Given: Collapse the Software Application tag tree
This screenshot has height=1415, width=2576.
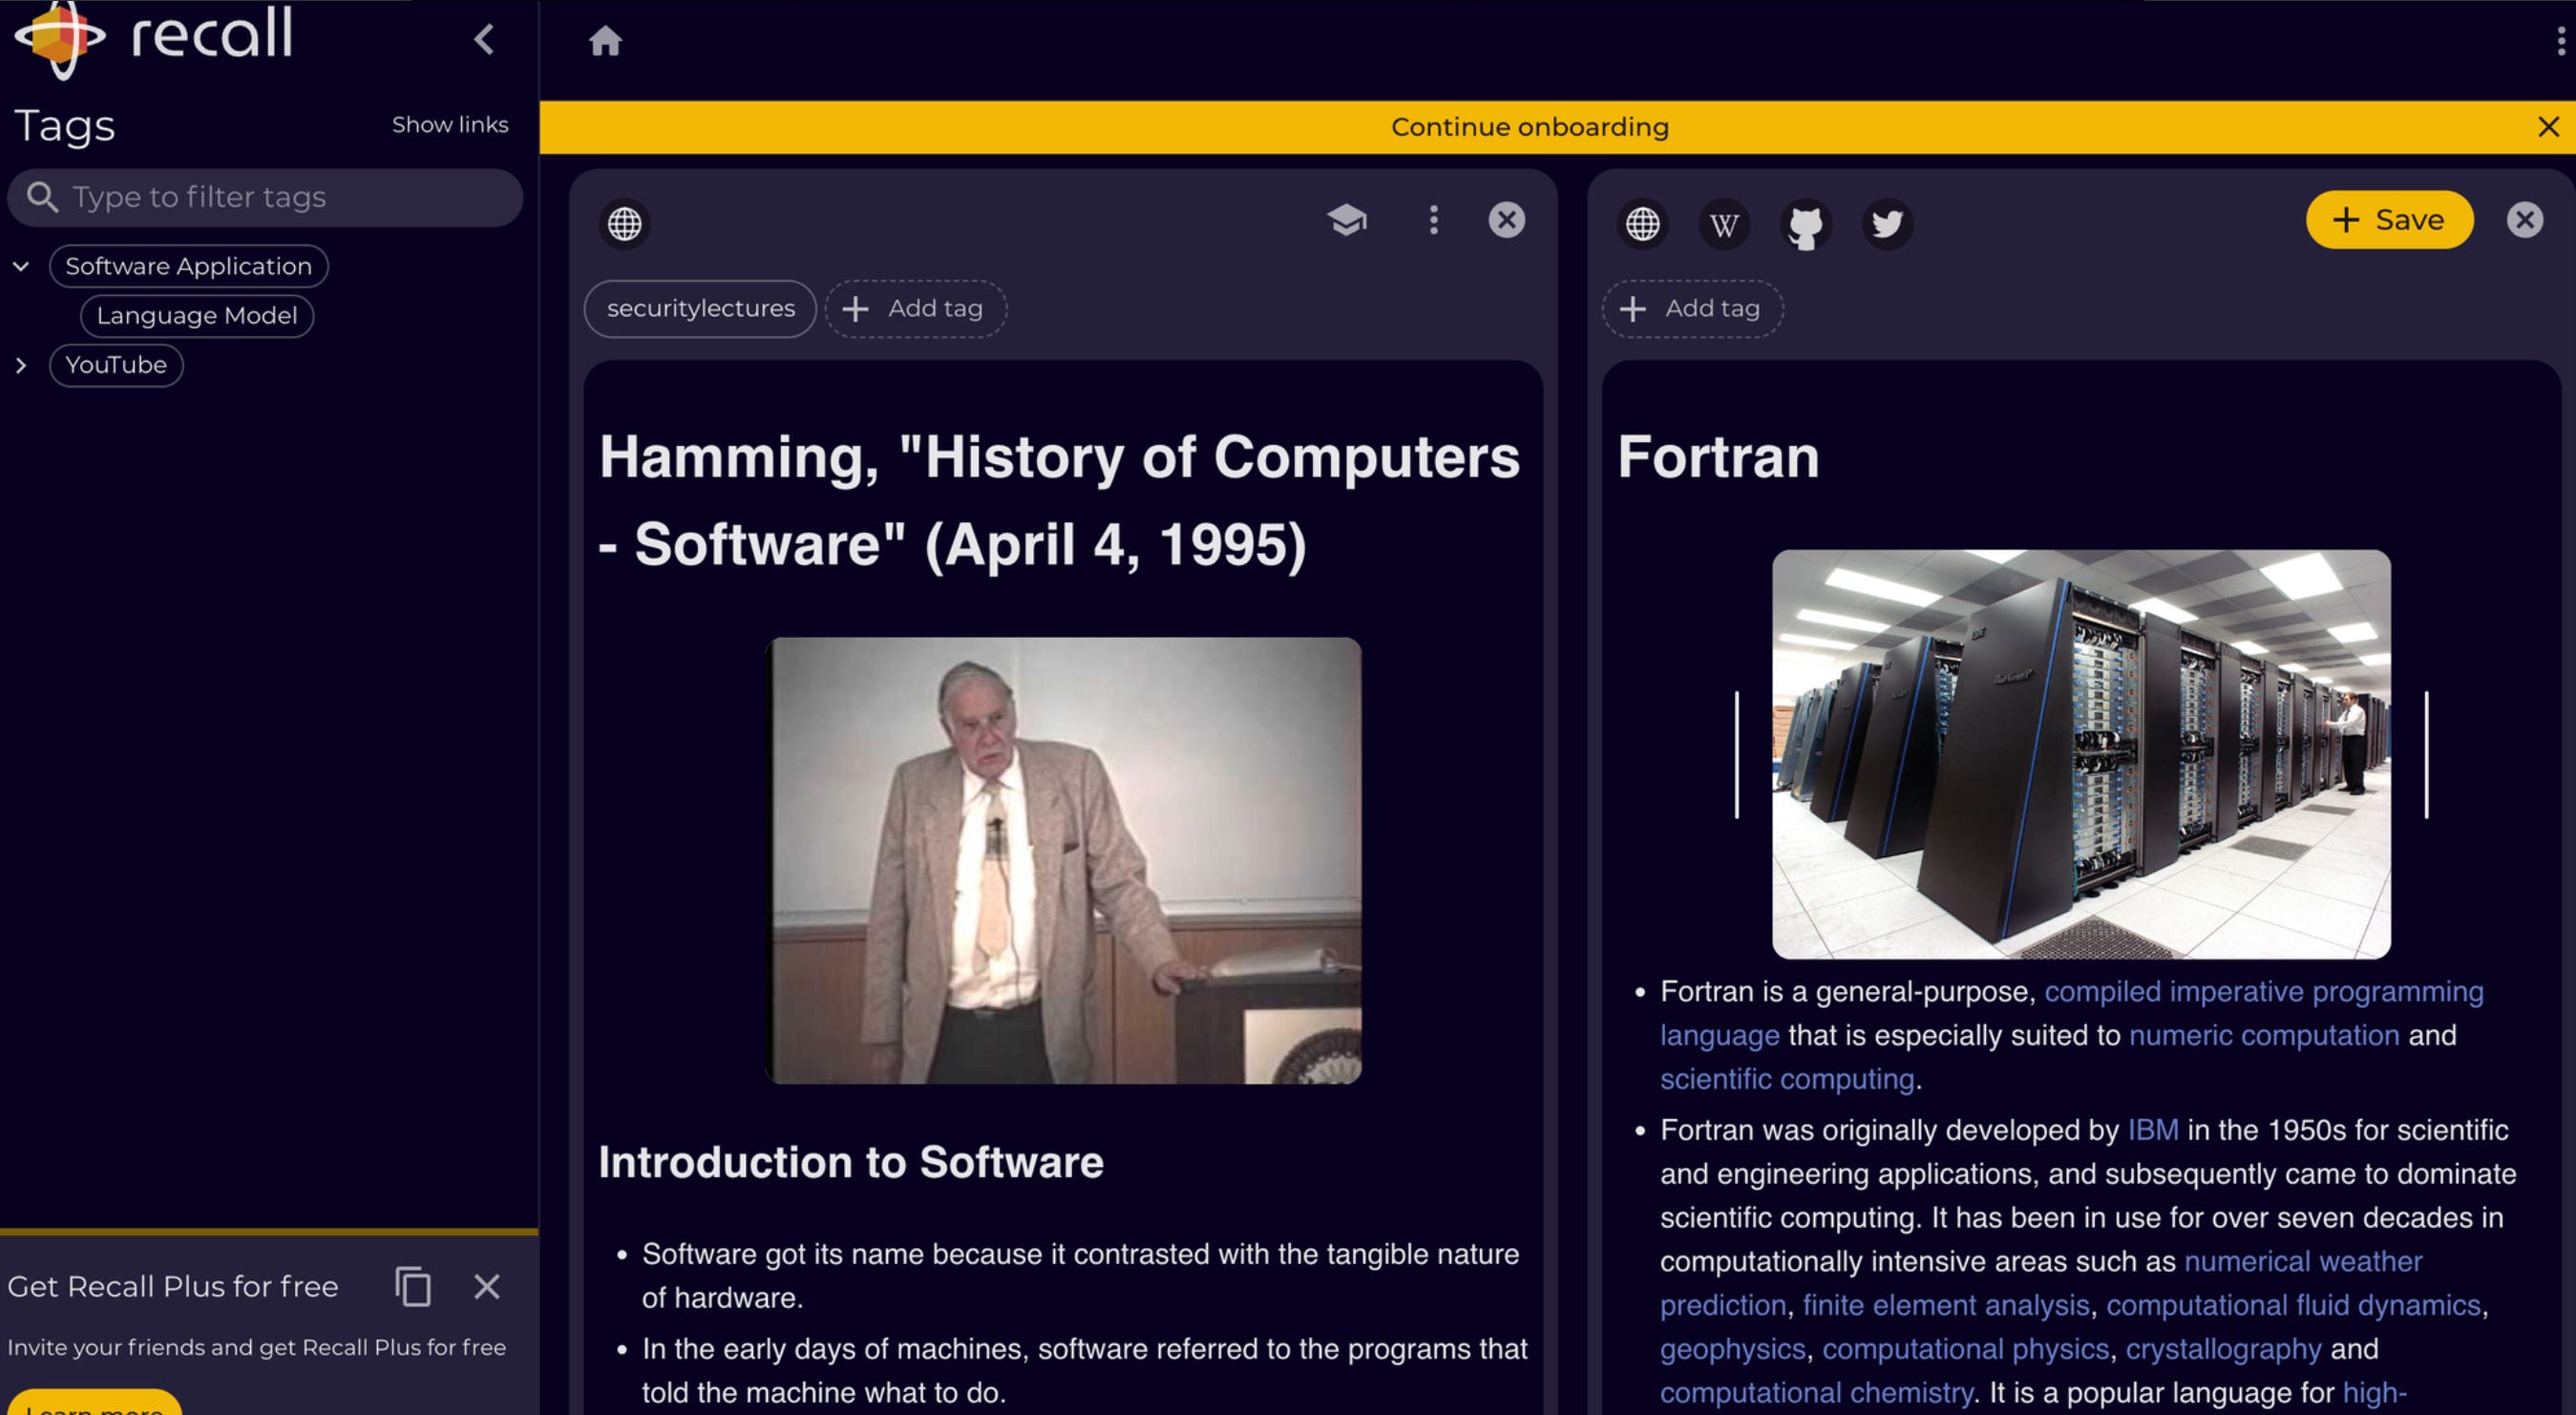Looking at the screenshot, I should tap(21, 266).
